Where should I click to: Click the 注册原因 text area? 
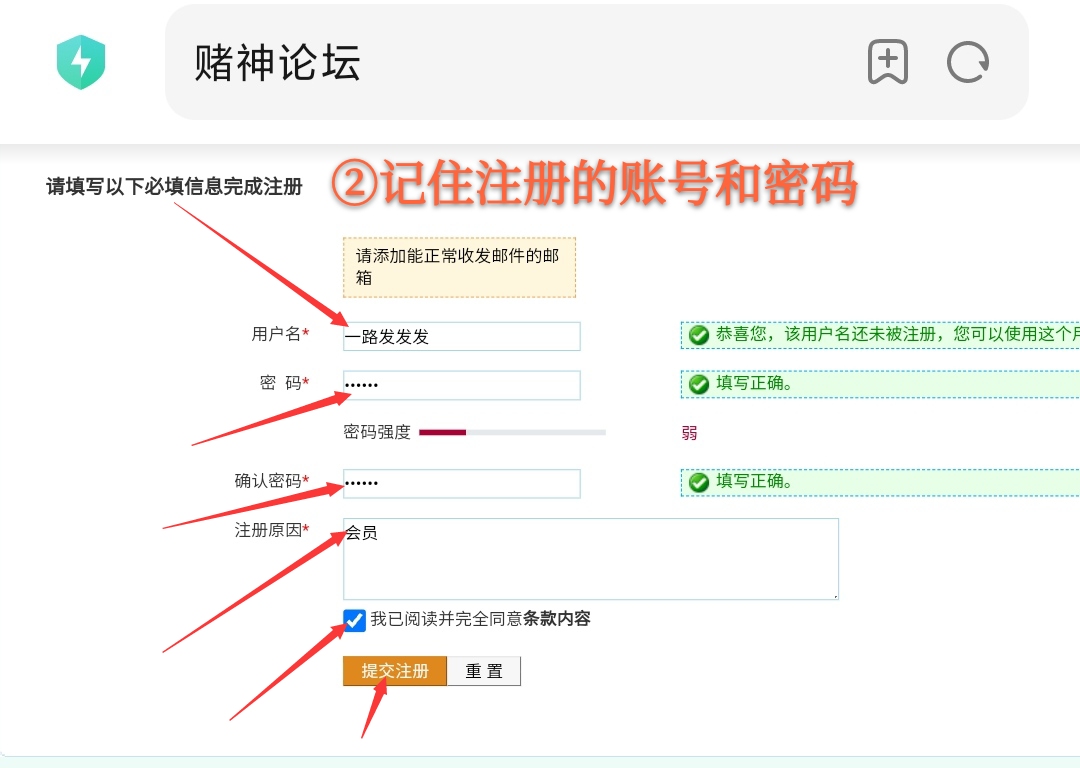click(x=590, y=560)
